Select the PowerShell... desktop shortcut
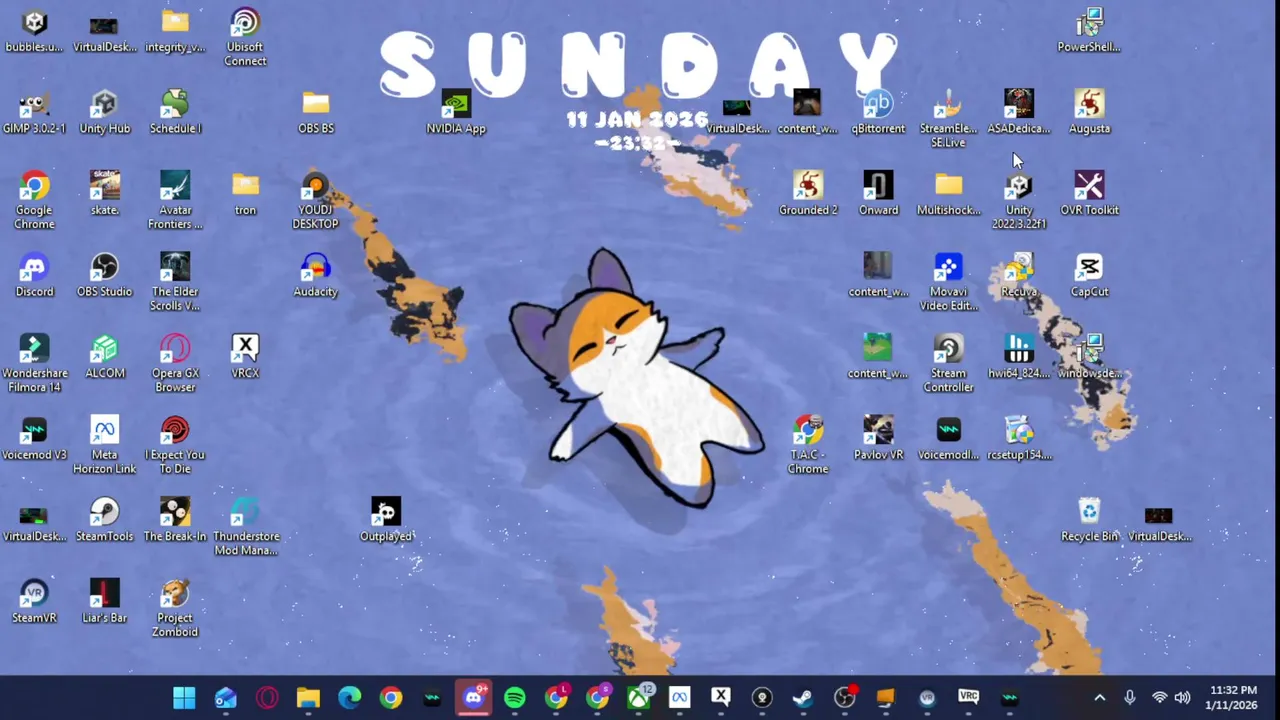1280x720 pixels. point(1089,30)
